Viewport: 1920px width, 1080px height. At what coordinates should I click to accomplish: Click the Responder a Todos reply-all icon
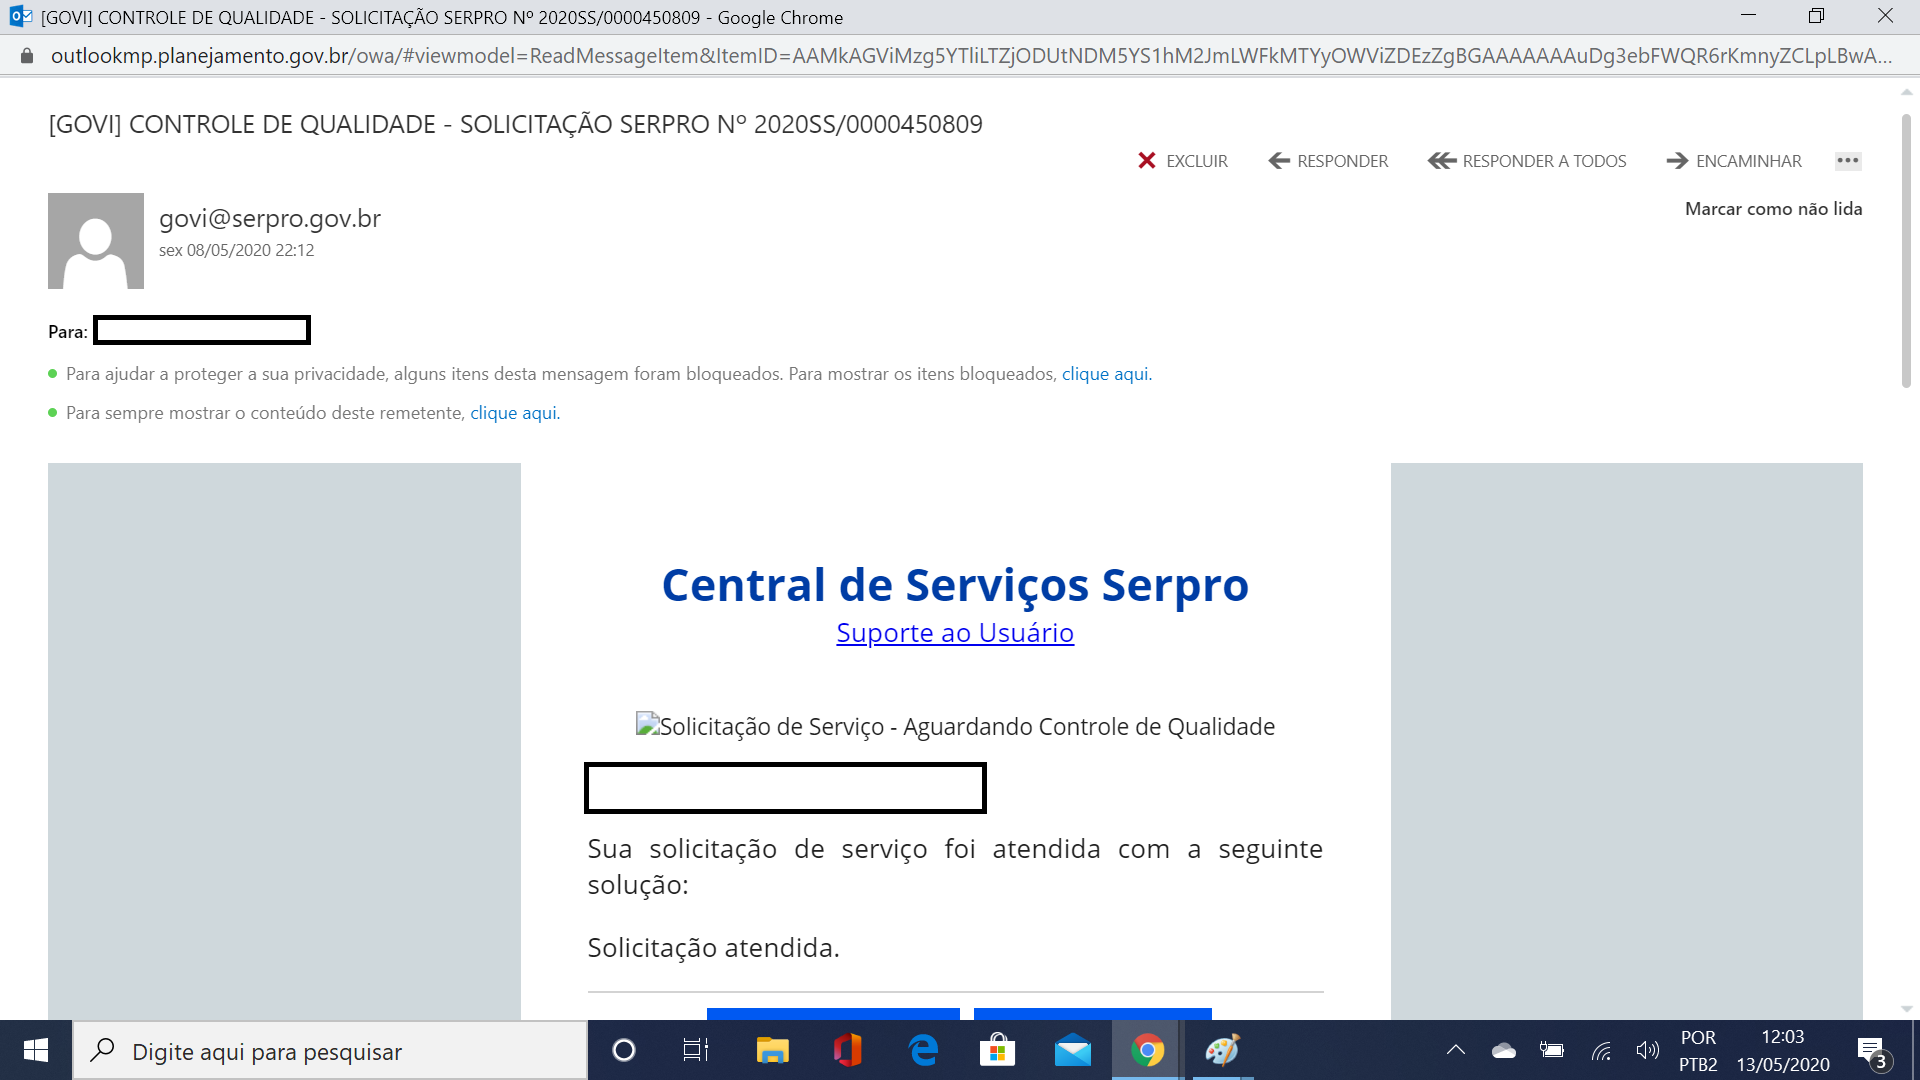pyautogui.click(x=1440, y=160)
